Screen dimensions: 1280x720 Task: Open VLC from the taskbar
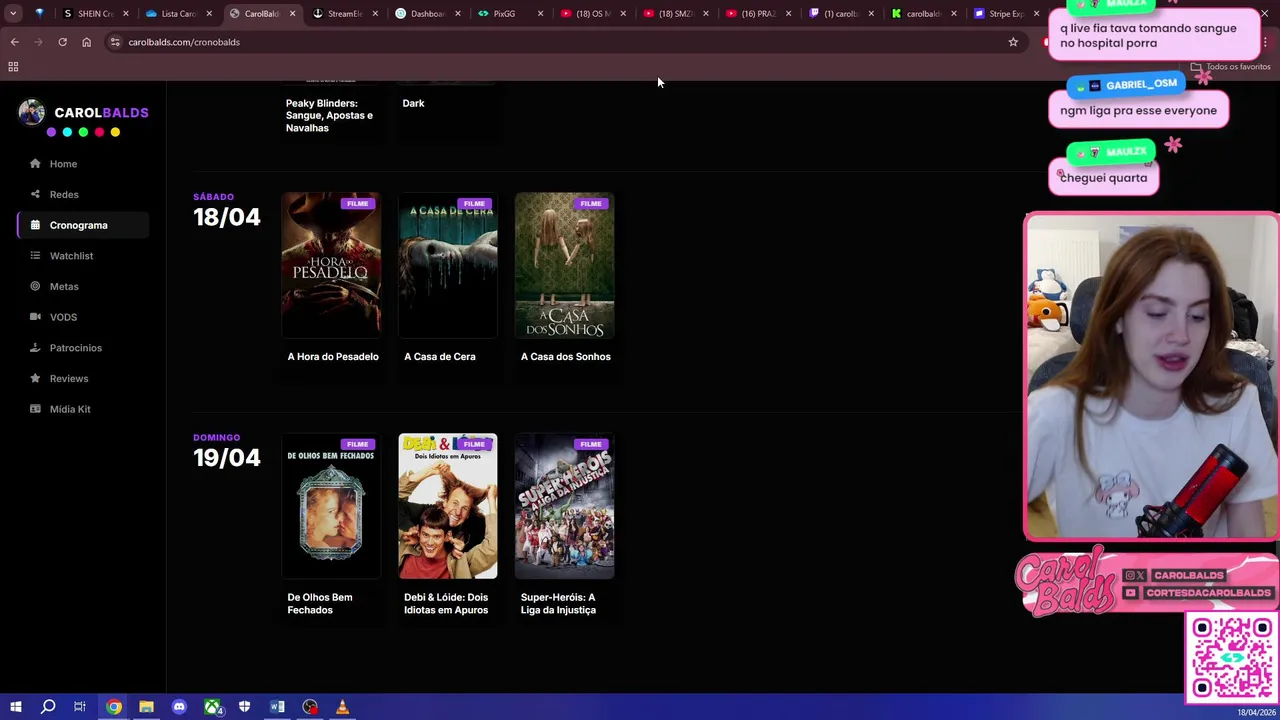pos(342,707)
